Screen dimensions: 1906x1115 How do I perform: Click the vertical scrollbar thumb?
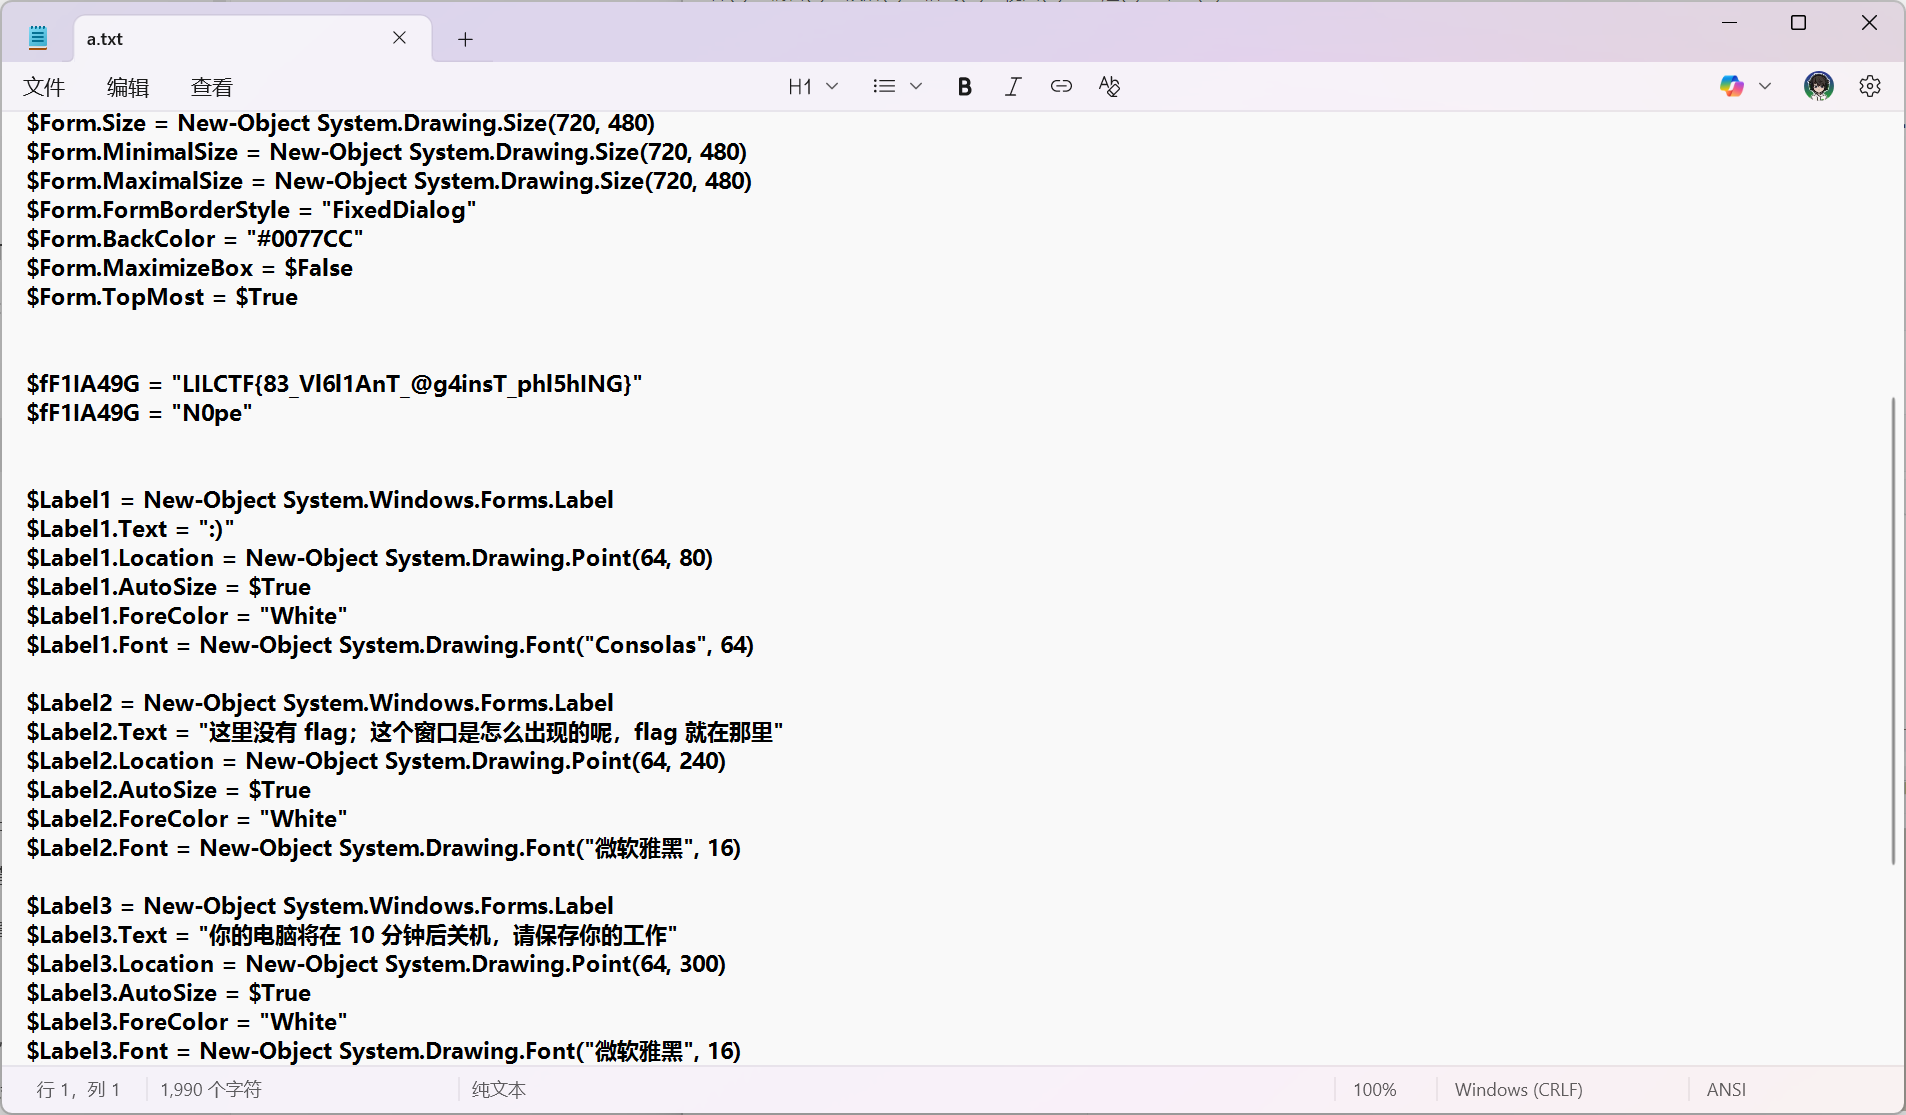[x=1892, y=630]
